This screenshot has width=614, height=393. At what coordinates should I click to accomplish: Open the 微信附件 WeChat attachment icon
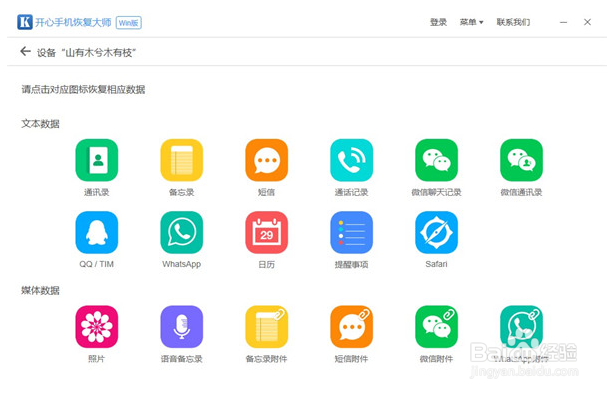click(436, 327)
